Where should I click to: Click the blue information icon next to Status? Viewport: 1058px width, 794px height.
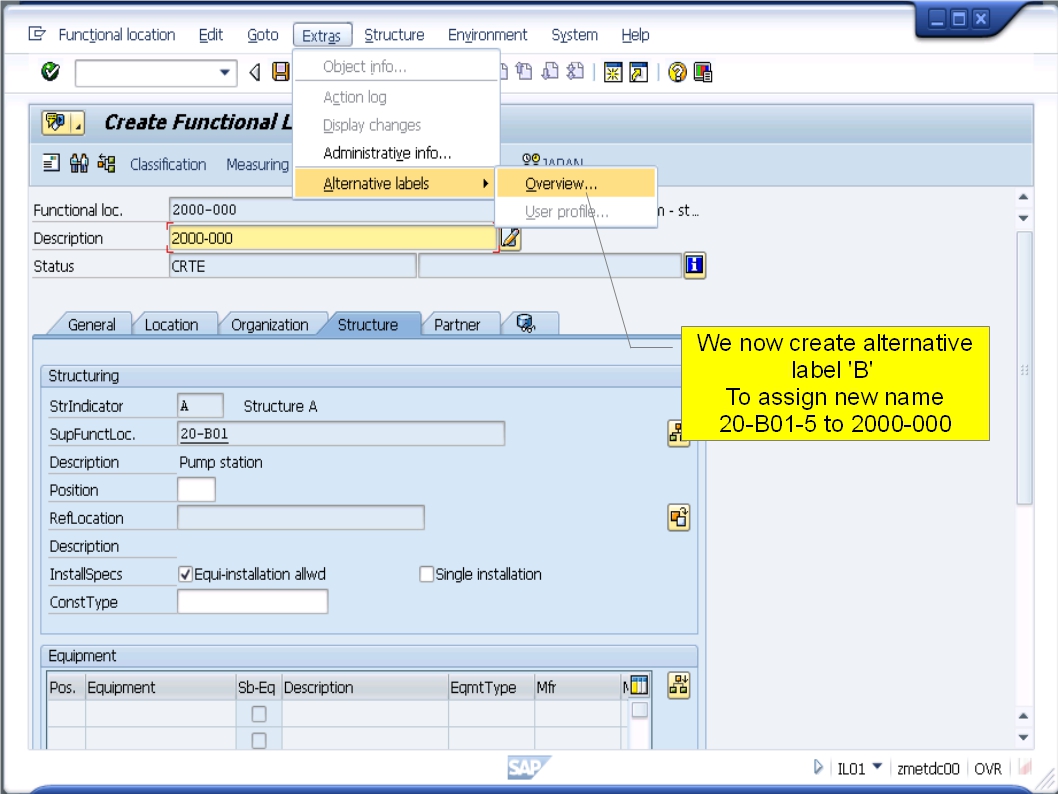(x=694, y=266)
